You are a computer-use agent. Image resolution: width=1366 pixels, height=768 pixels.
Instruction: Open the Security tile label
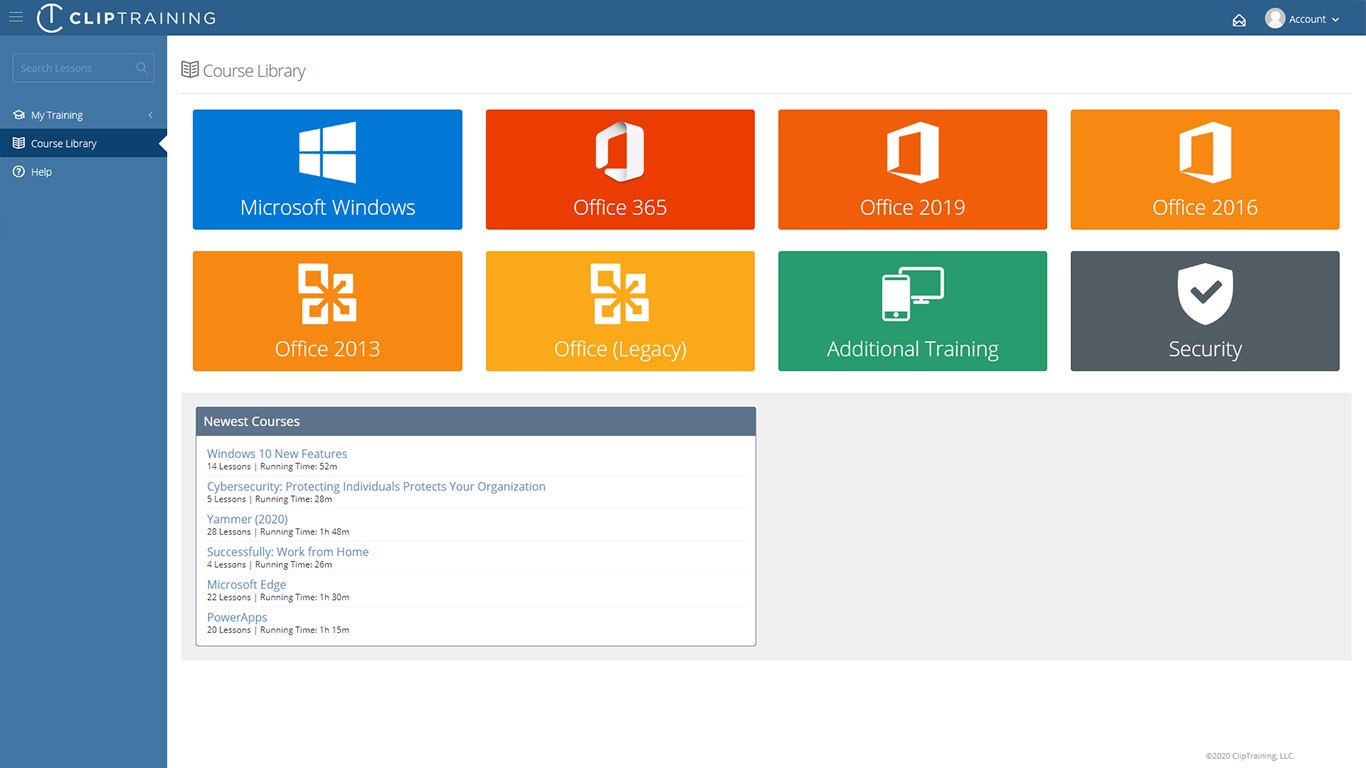1205,349
